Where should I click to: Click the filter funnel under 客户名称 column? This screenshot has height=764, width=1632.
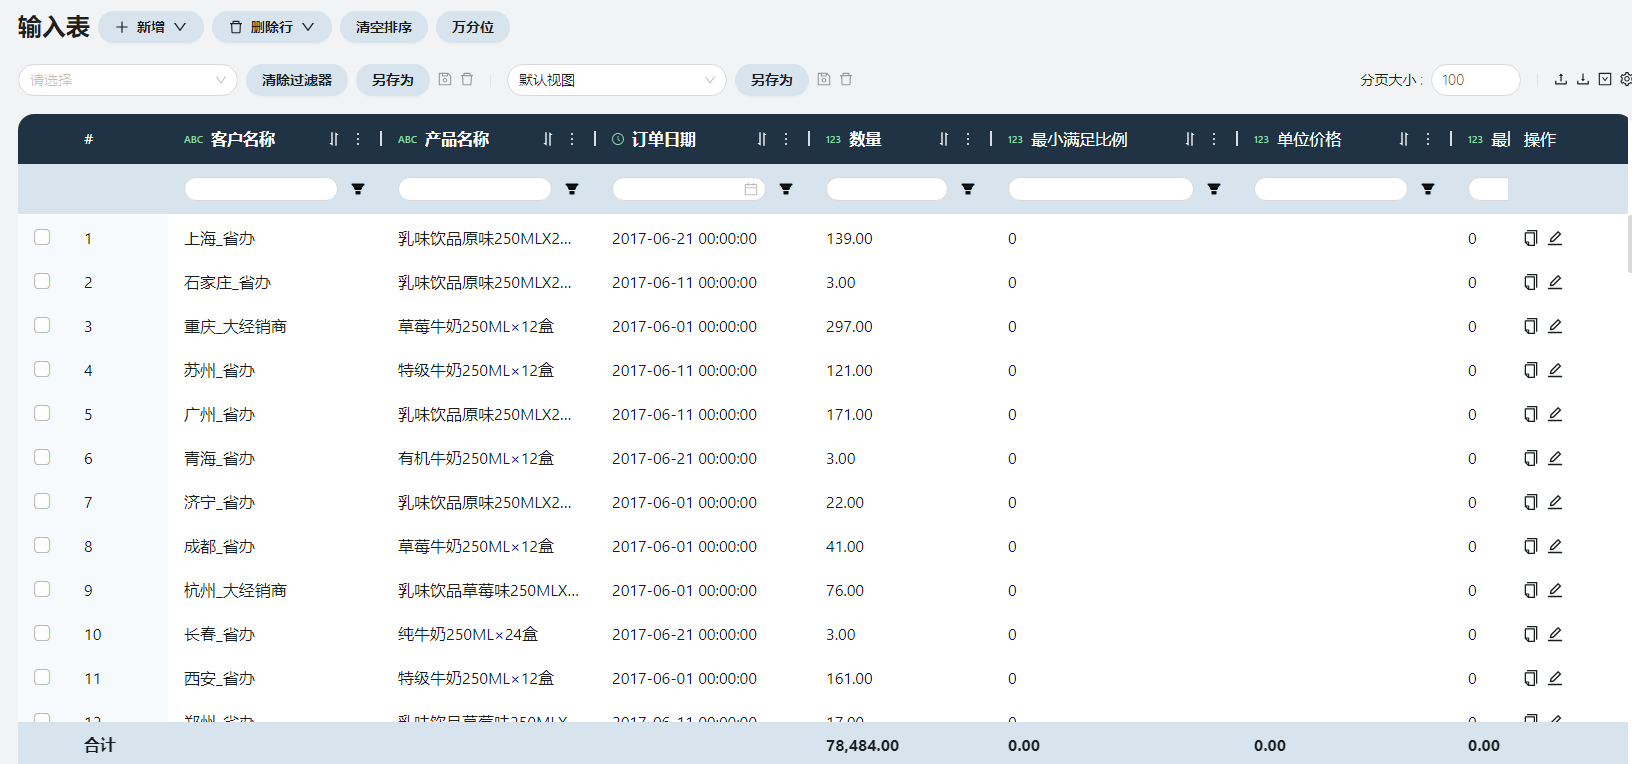point(358,189)
